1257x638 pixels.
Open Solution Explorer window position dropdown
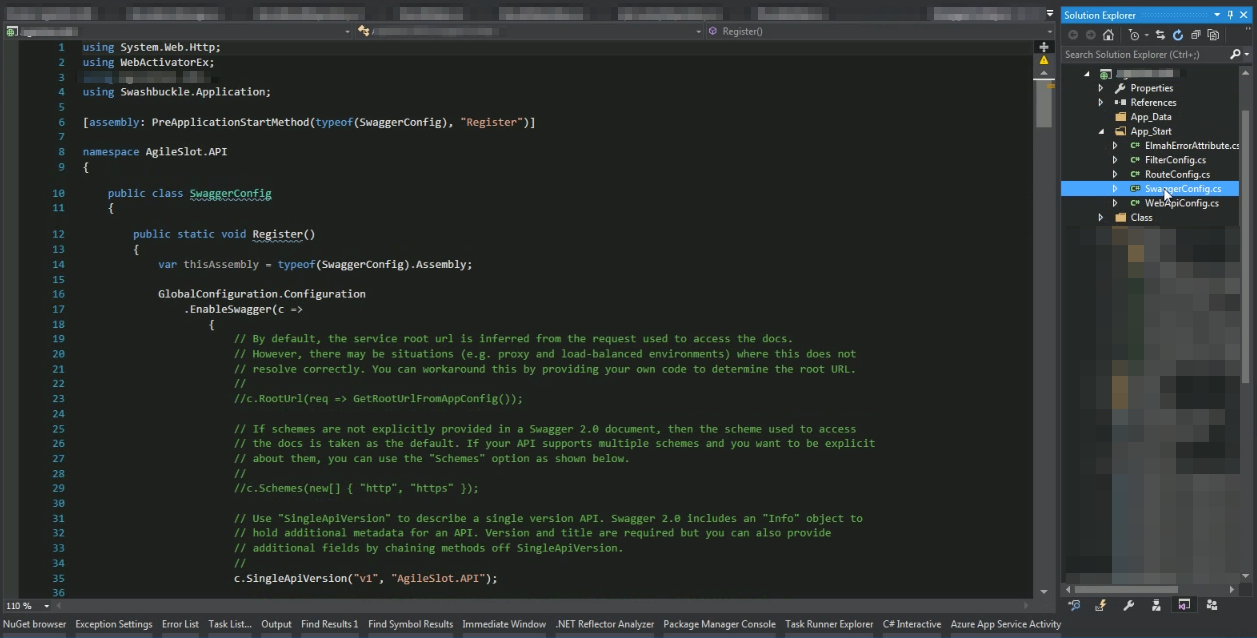[x=1217, y=15]
